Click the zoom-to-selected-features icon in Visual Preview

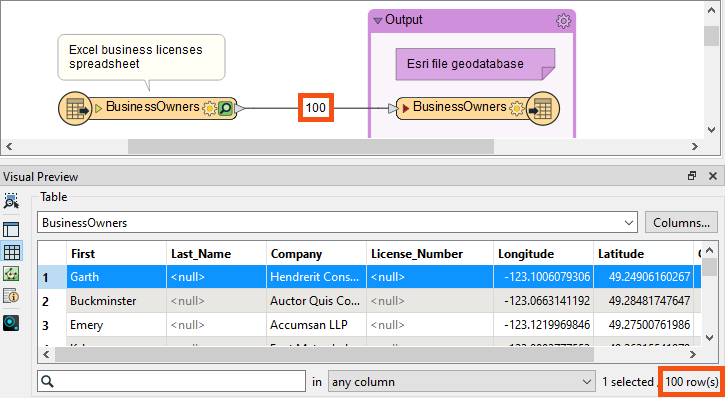click(11, 201)
